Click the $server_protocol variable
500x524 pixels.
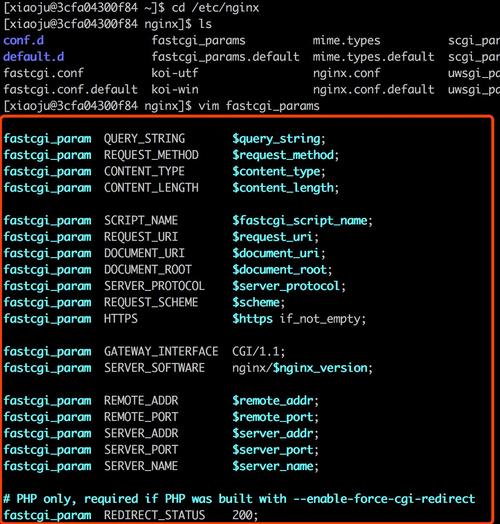[286, 286]
